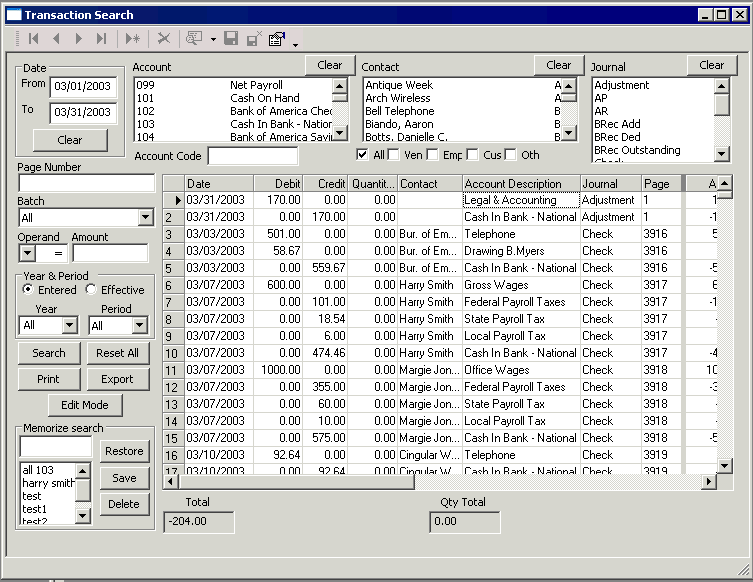Open the Year dropdown
The image size is (753, 582).
(x=70, y=325)
